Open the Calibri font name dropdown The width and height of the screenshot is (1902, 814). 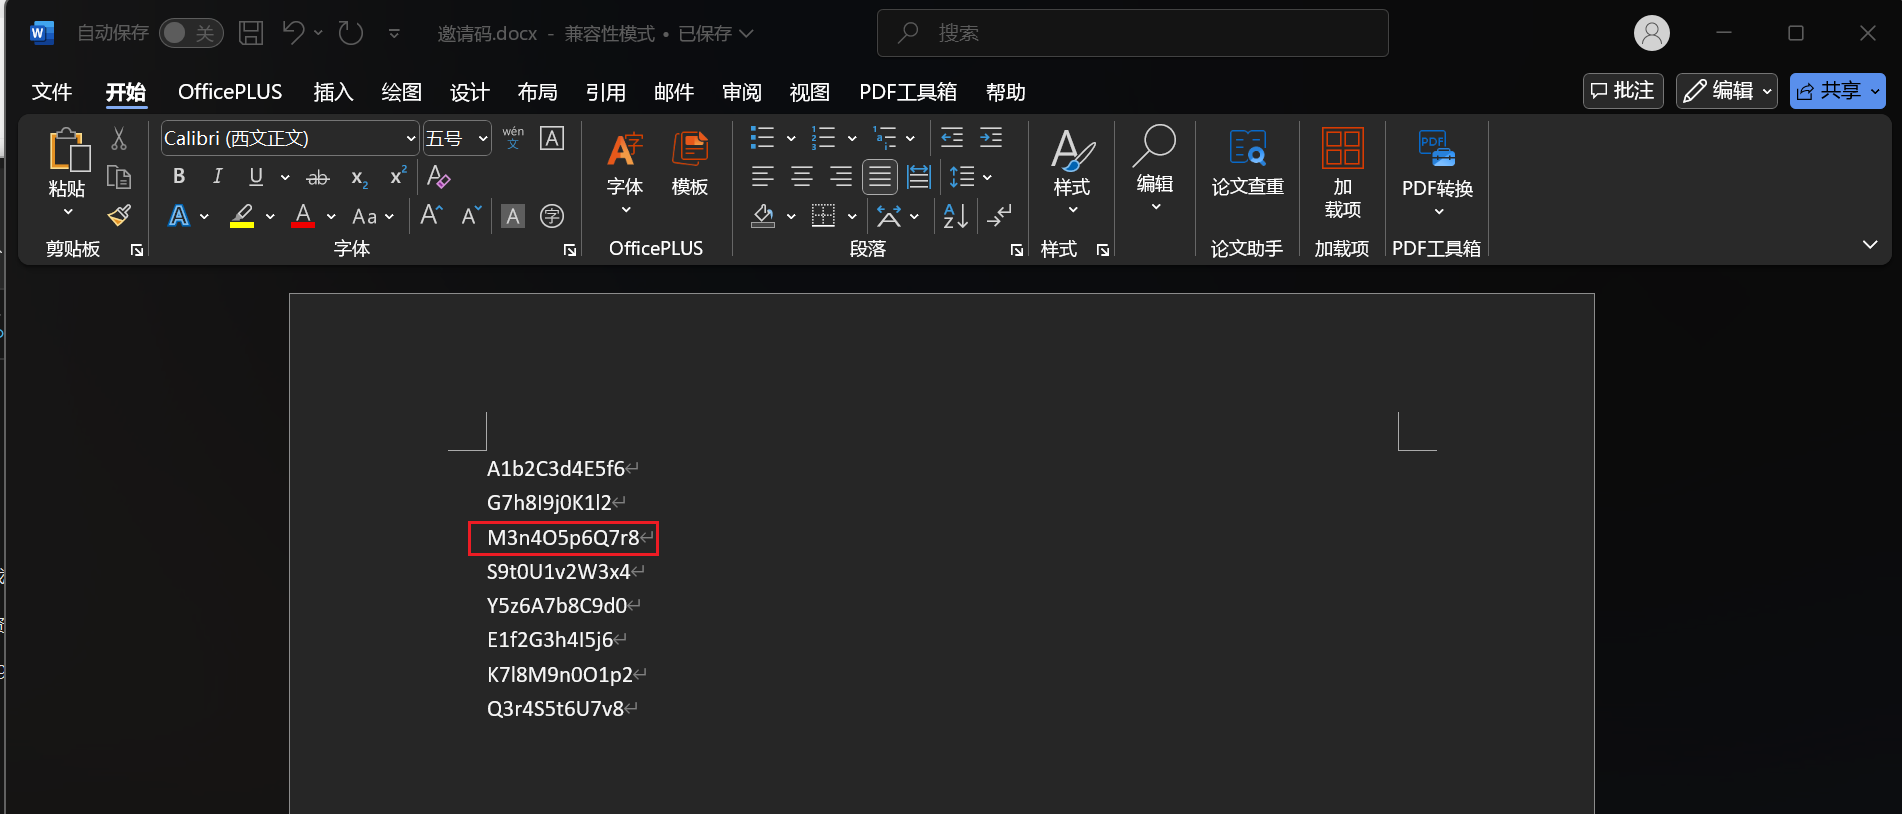tap(410, 139)
